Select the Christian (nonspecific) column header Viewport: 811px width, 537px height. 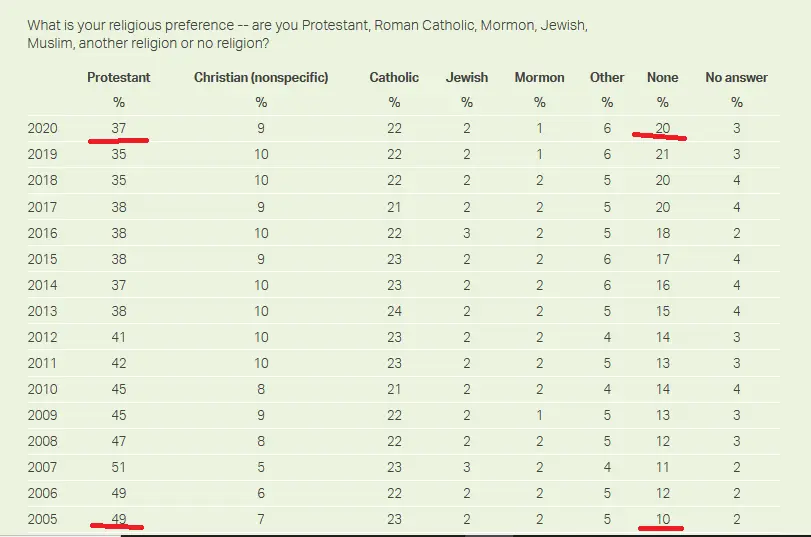pyautogui.click(x=261, y=78)
